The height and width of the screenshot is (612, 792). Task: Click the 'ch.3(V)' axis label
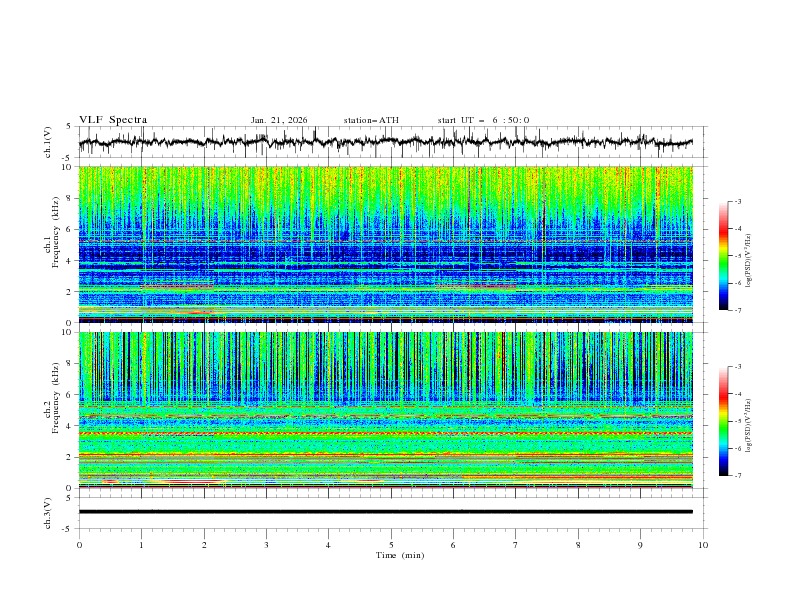point(48,513)
